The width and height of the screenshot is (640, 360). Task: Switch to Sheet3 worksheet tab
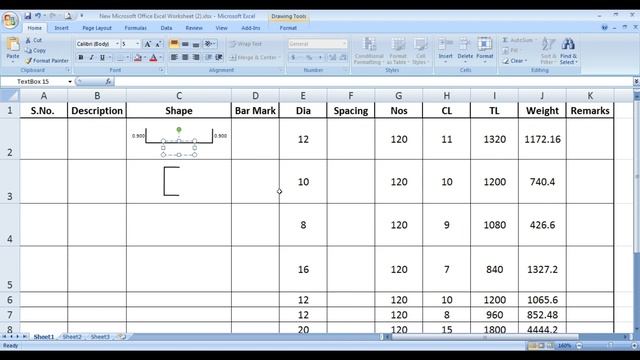(100, 337)
